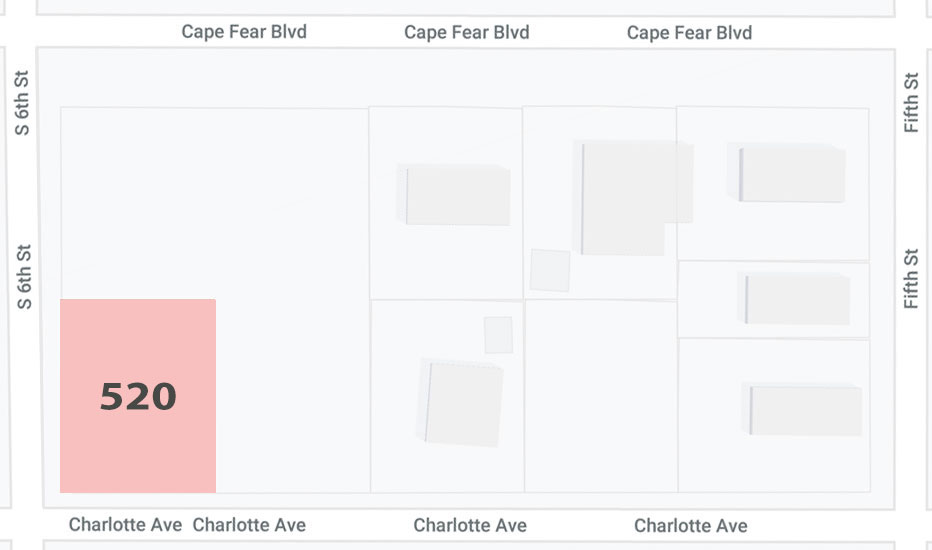Click the lower Fifth St label

tap(911, 279)
